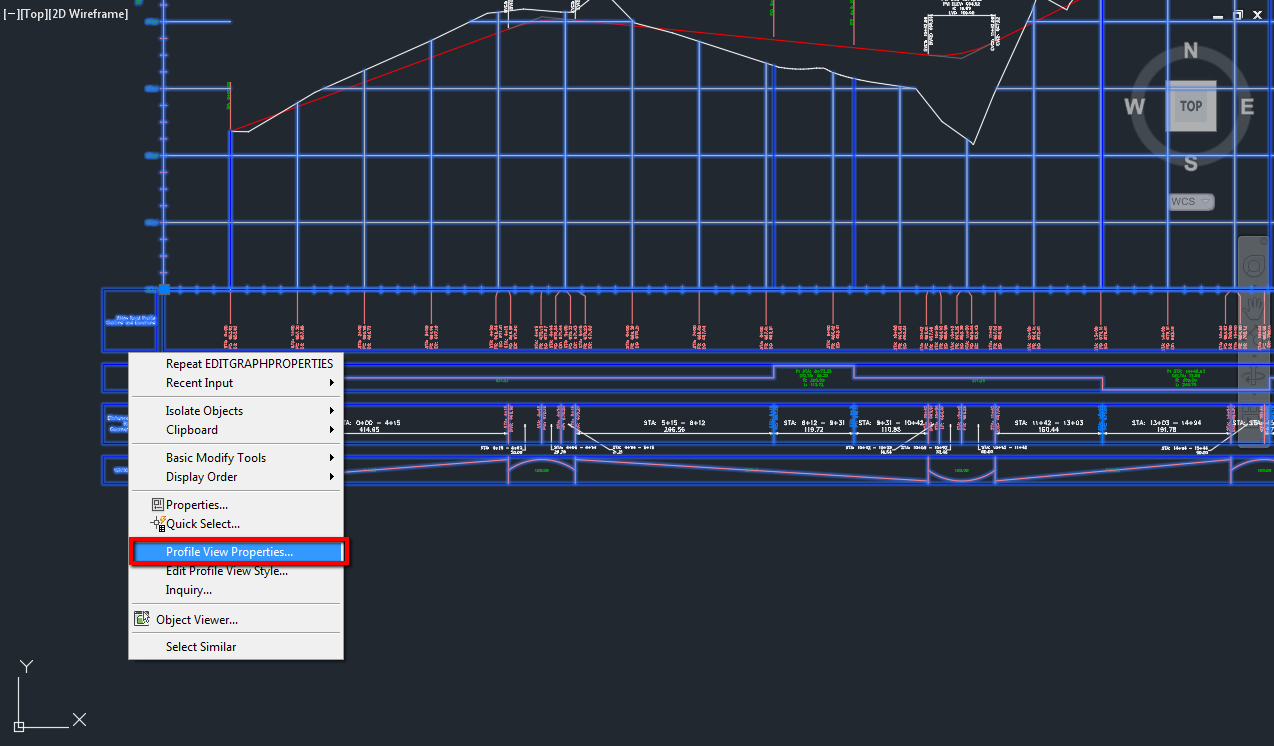The image size is (1274, 746).
Task: Click N on the ViewCube compass
Action: (x=1189, y=50)
